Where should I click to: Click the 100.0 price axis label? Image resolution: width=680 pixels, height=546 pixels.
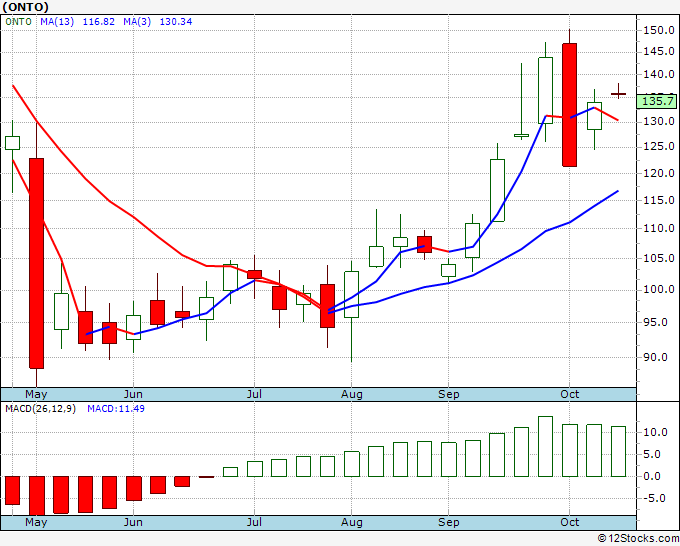point(659,289)
